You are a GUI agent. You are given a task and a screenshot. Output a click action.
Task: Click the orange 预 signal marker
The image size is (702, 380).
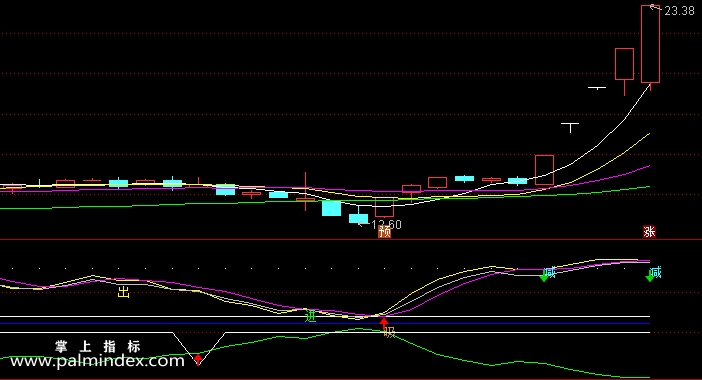pos(385,231)
